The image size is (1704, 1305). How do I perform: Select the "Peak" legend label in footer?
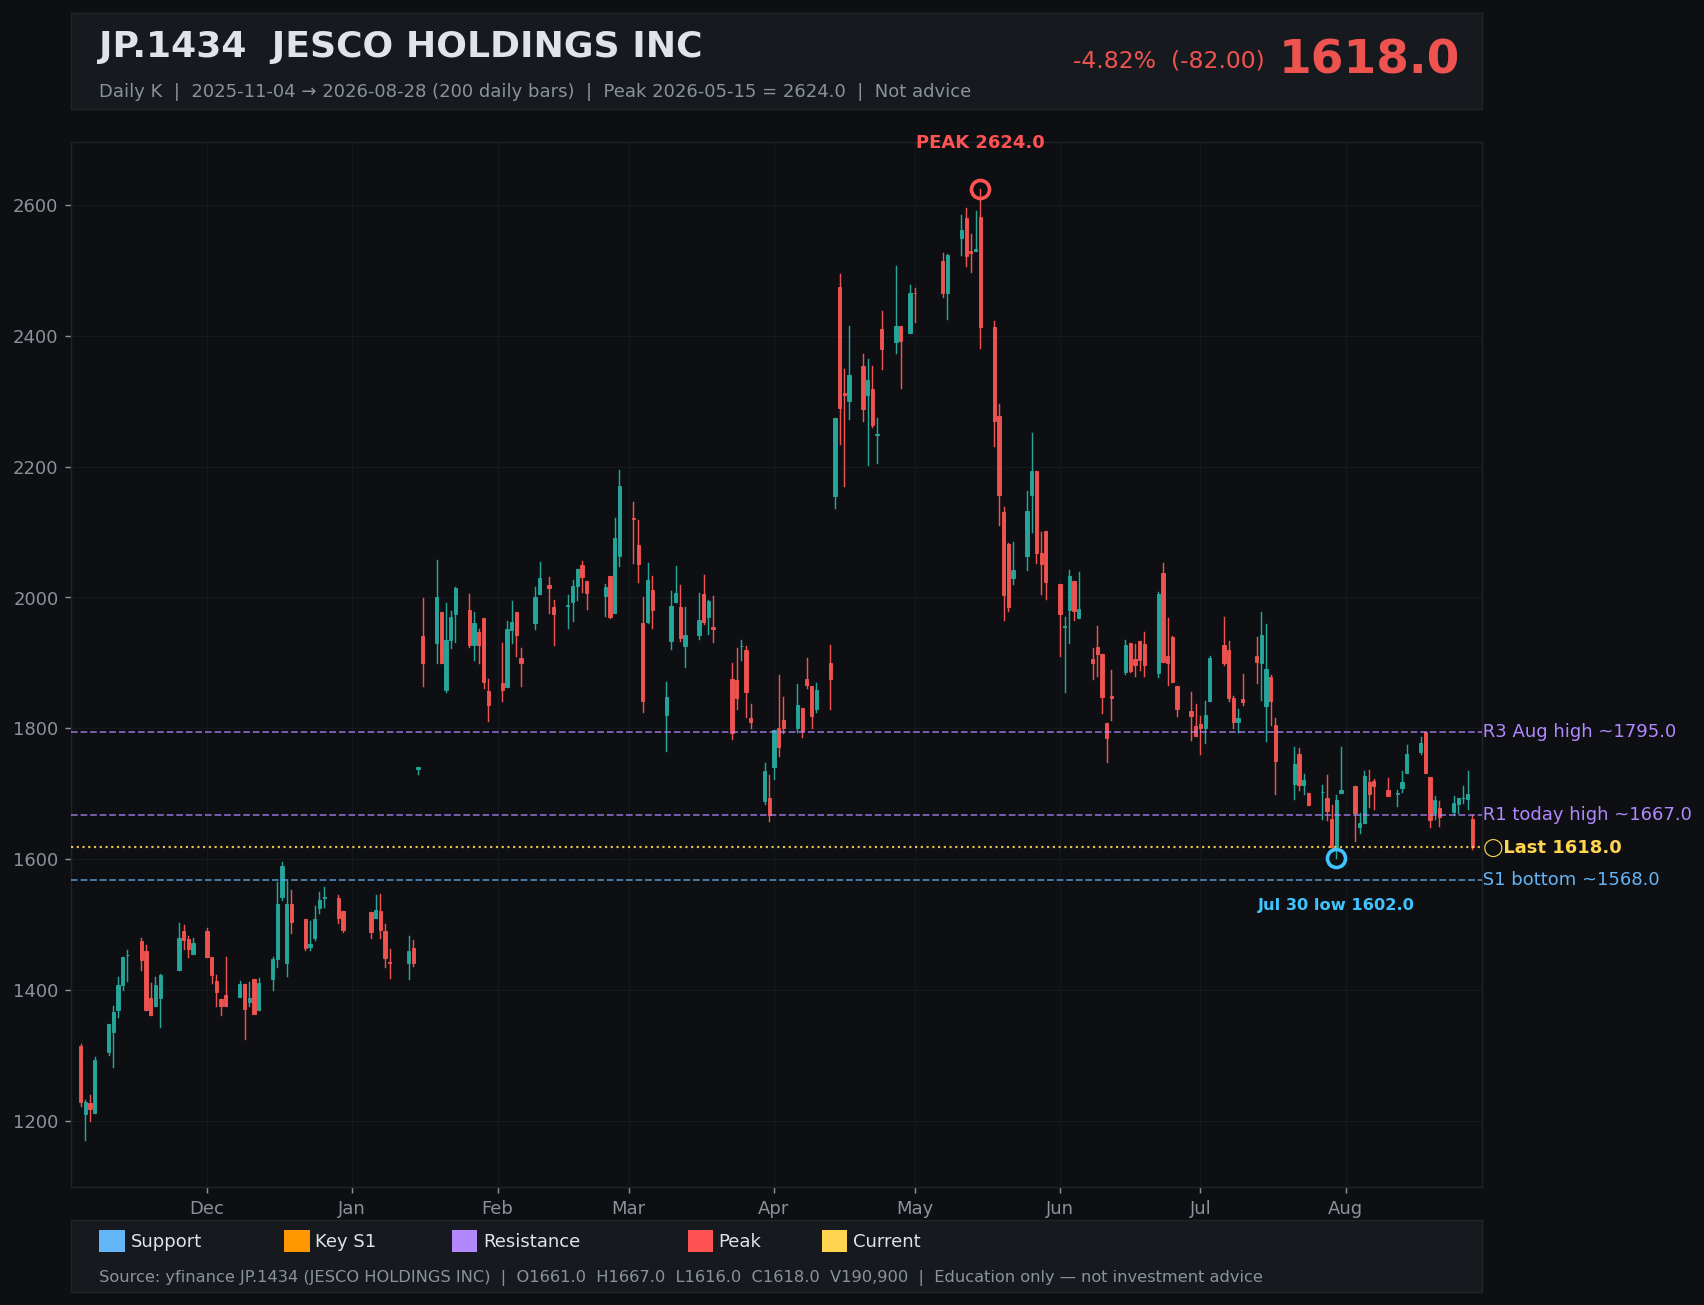tap(740, 1241)
